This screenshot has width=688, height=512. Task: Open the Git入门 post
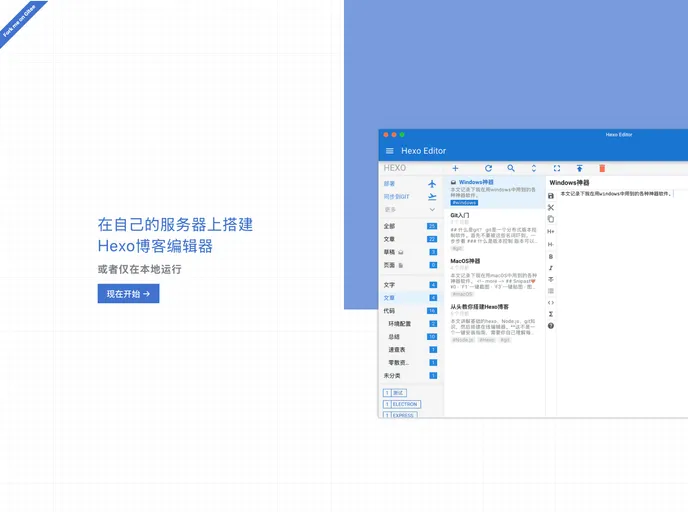[x=494, y=232]
